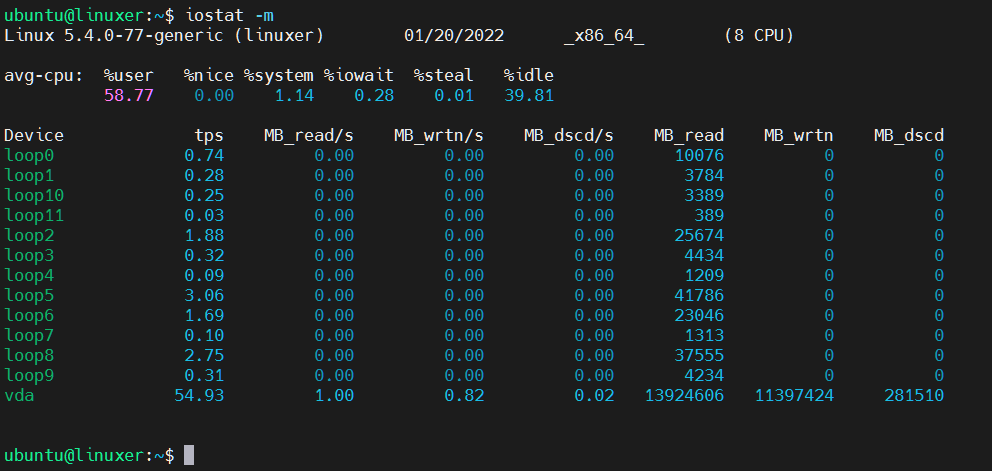Image resolution: width=992 pixels, height=471 pixels.
Task: Click the tps value 0.03 for loop11
Action: click(204, 216)
